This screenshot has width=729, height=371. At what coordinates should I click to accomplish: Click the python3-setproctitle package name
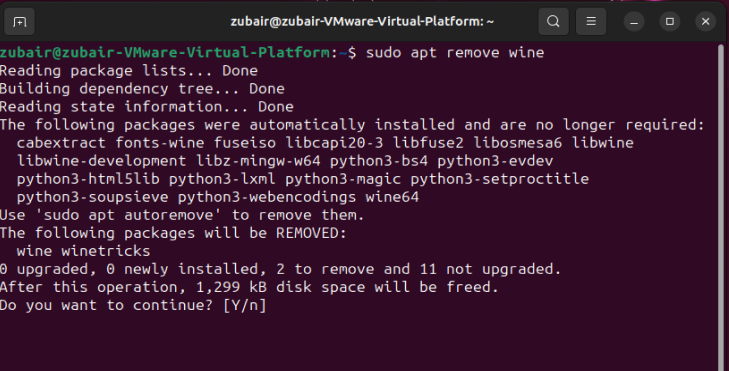click(500, 179)
